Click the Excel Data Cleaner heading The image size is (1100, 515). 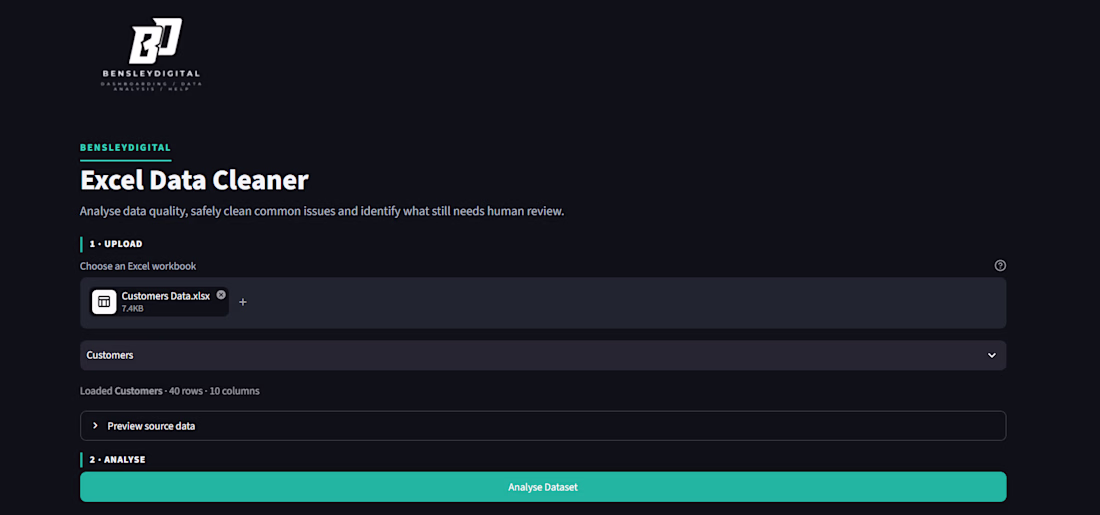(x=194, y=180)
